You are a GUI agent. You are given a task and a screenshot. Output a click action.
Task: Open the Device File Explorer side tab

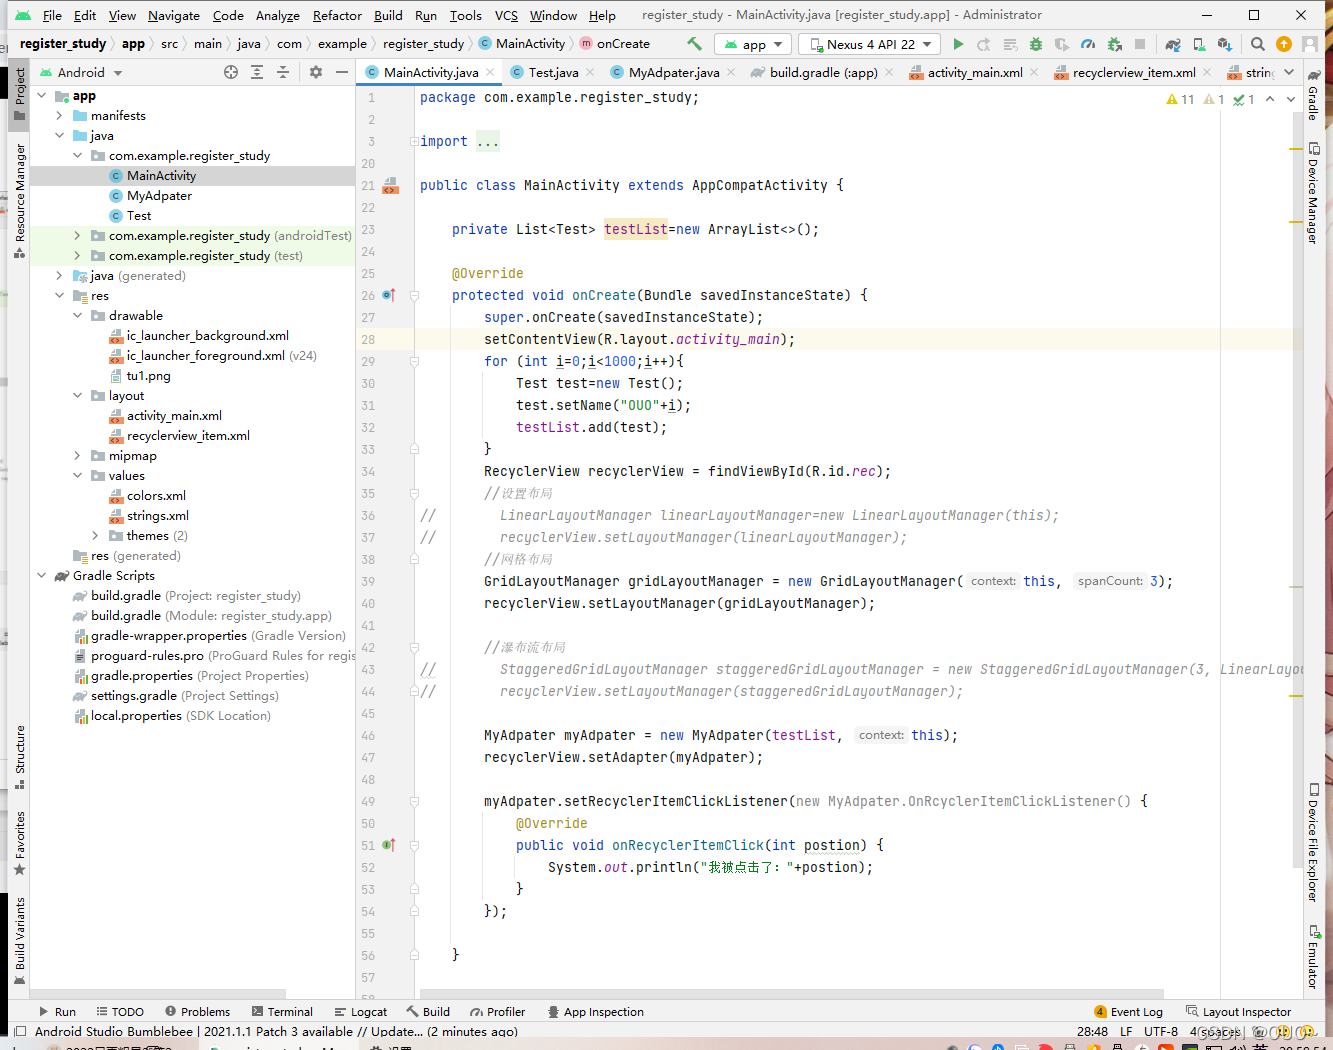click(1313, 842)
